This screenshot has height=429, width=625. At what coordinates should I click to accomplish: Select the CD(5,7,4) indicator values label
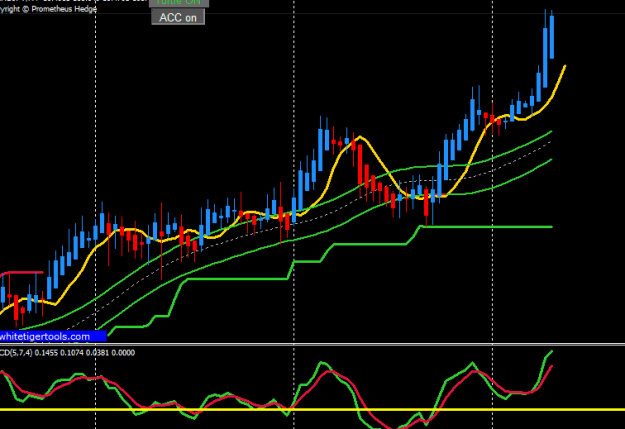click(x=67, y=352)
